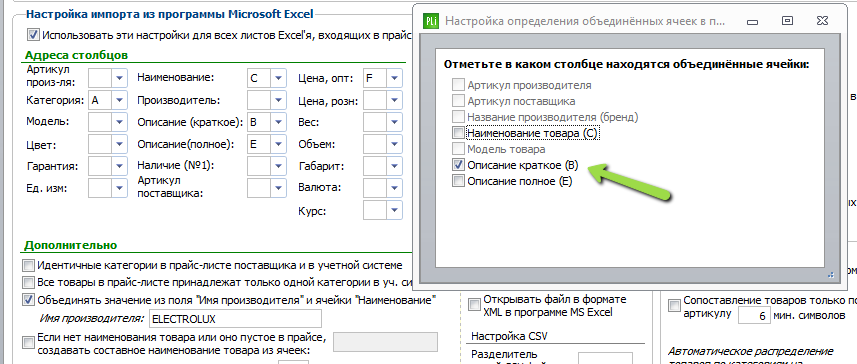Open the 'Описание (краткое)' column dropdown
857x364 pixels.
coord(278,122)
